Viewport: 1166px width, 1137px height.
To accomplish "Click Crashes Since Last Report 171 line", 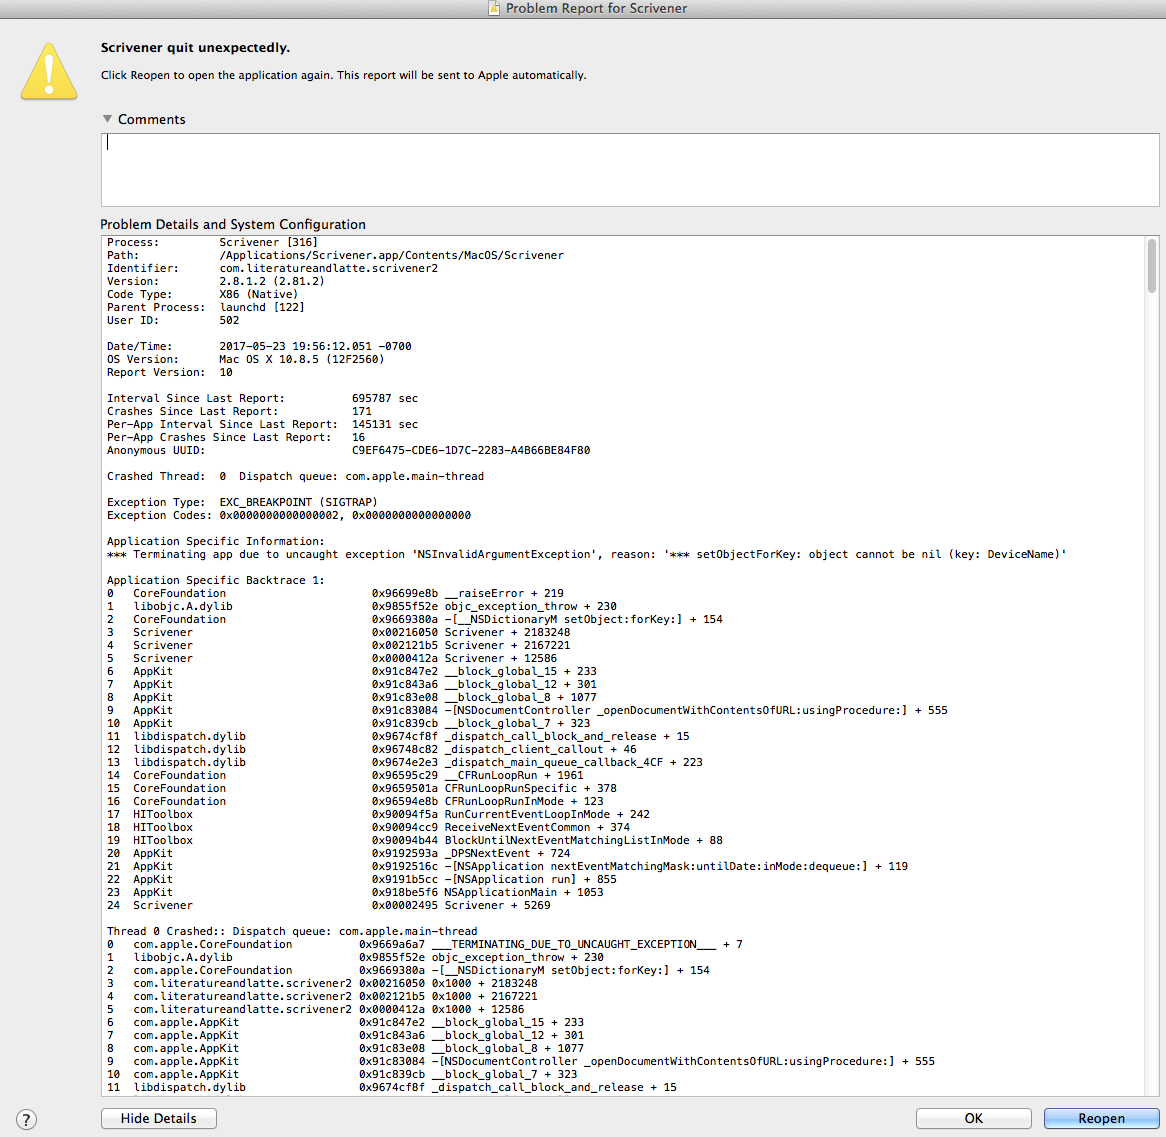I will click(239, 411).
